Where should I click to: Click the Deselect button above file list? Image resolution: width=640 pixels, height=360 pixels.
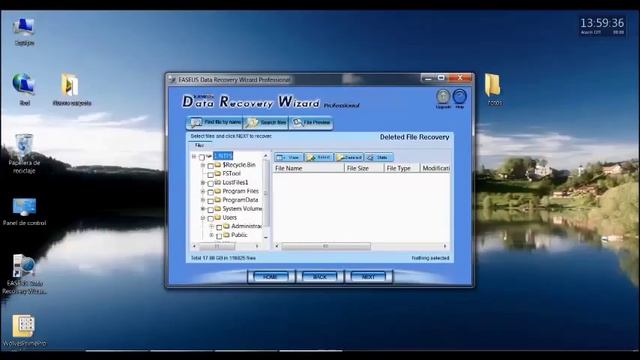tap(349, 157)
